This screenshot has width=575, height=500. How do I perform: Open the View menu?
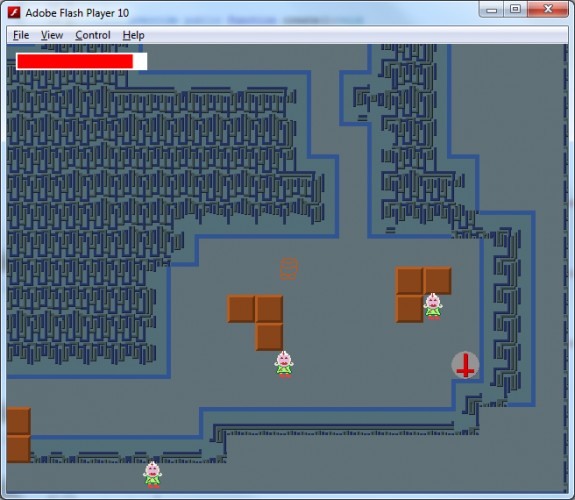[52, 35]
